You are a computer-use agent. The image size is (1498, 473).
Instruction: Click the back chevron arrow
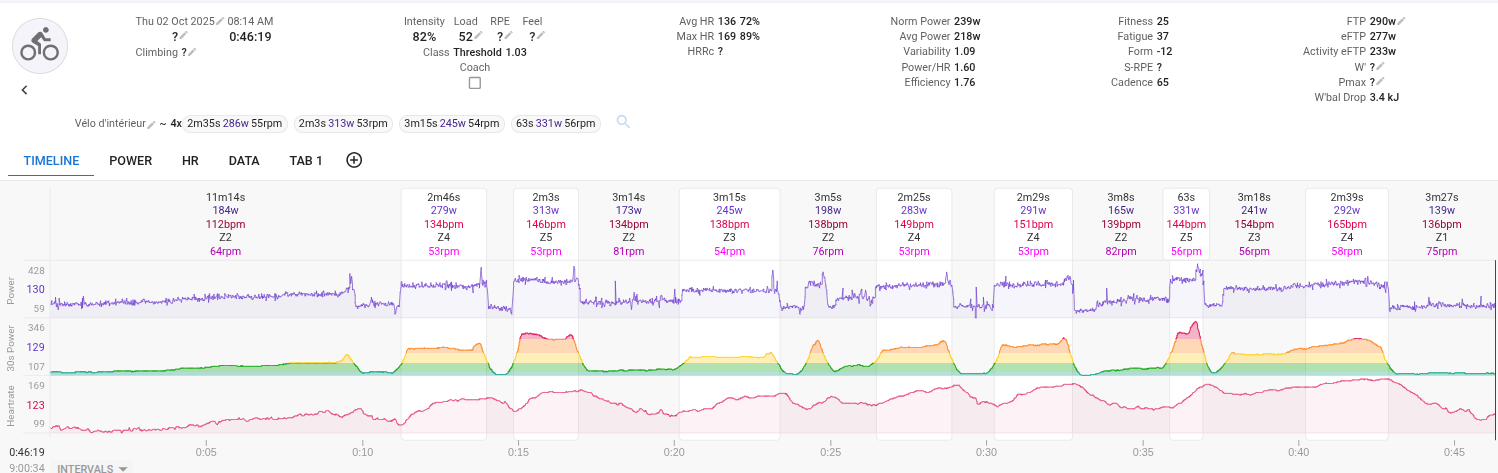click(x=24, y=90)
